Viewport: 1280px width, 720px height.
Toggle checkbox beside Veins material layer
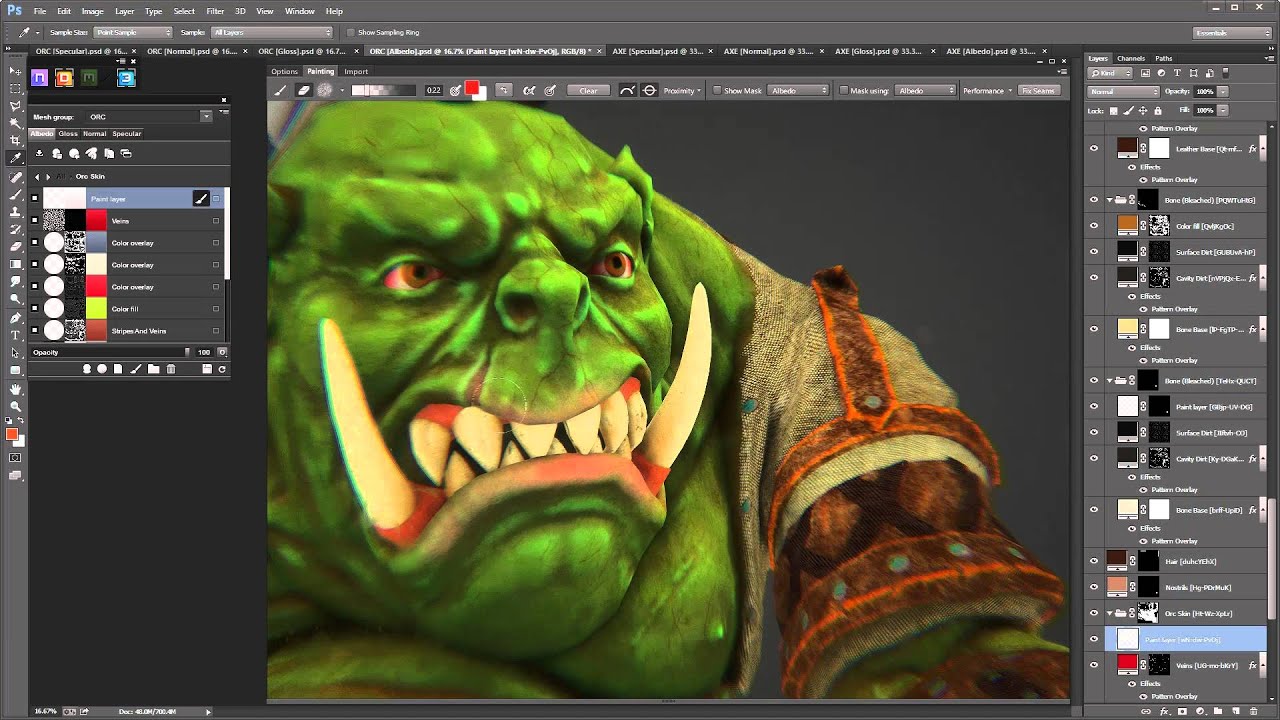click(x=35, y=221)
